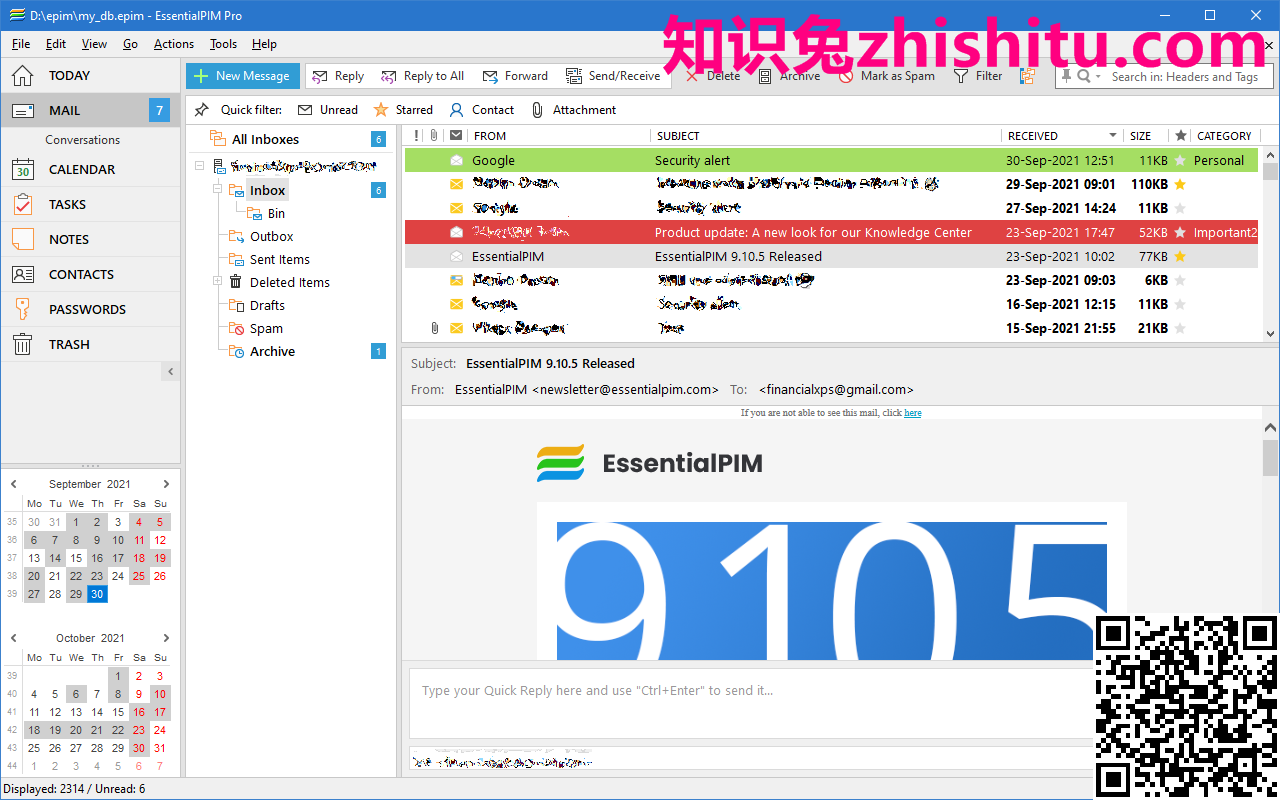Toggle read status on EssentialPIM message

coord(456,256)
